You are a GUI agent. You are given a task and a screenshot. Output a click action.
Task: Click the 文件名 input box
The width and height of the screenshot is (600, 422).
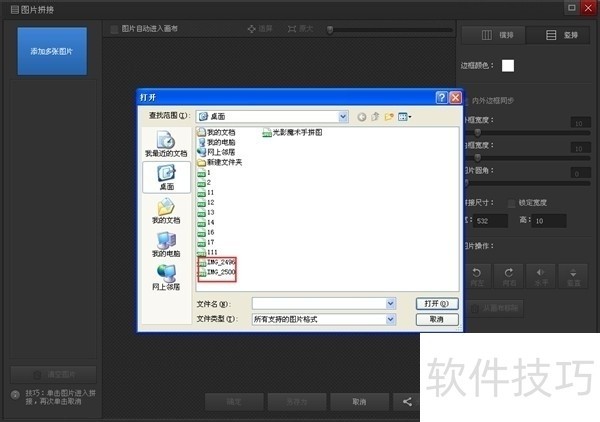tap(320, 304)
